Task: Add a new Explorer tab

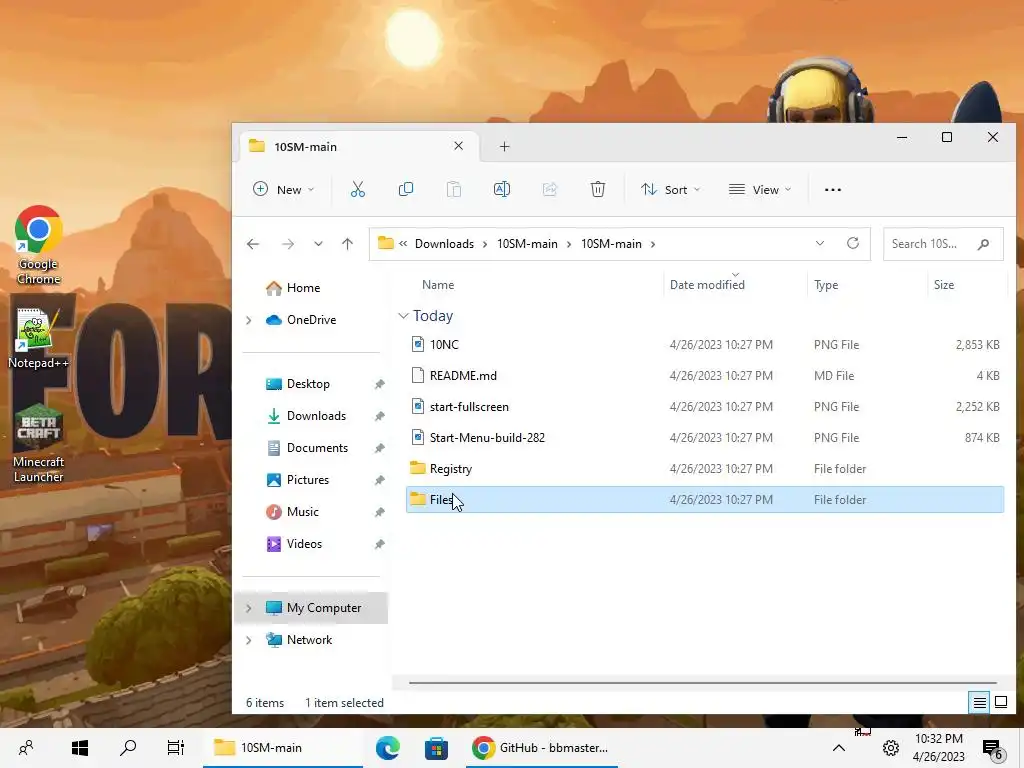Action: 504,146
